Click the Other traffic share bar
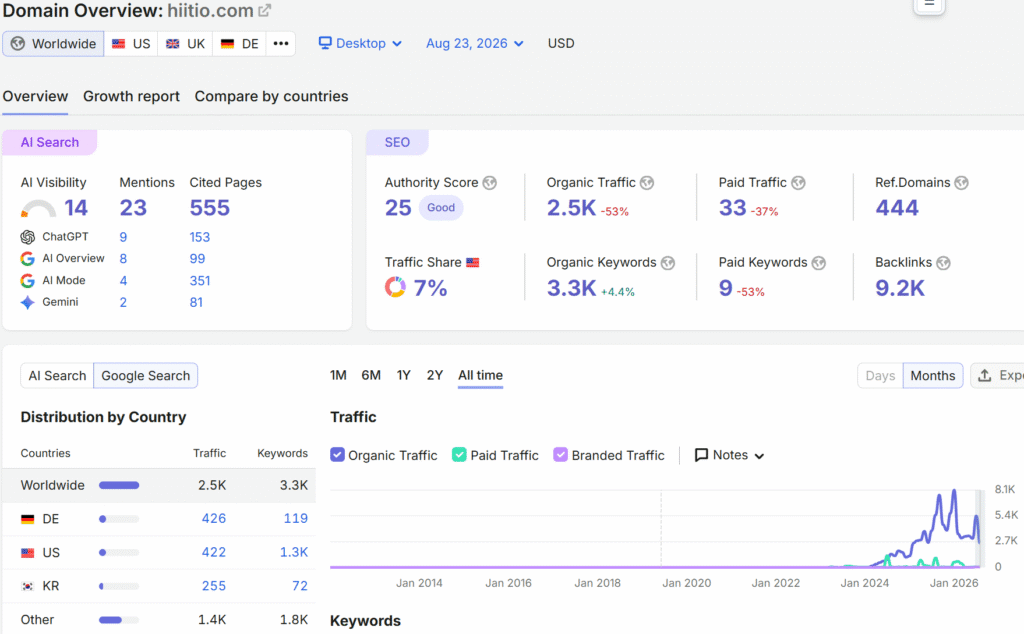The image size is (1024, 634). 119,620
